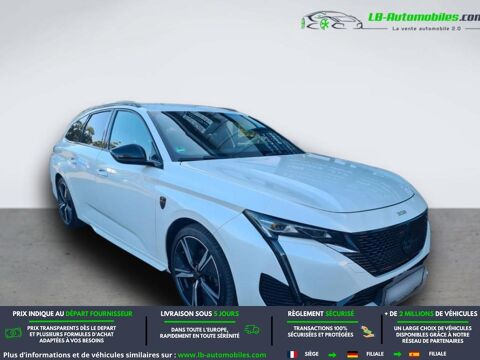This screenshot has width=480, height=360.
Task: Click the French flag icon
Action: coord(293,354)
